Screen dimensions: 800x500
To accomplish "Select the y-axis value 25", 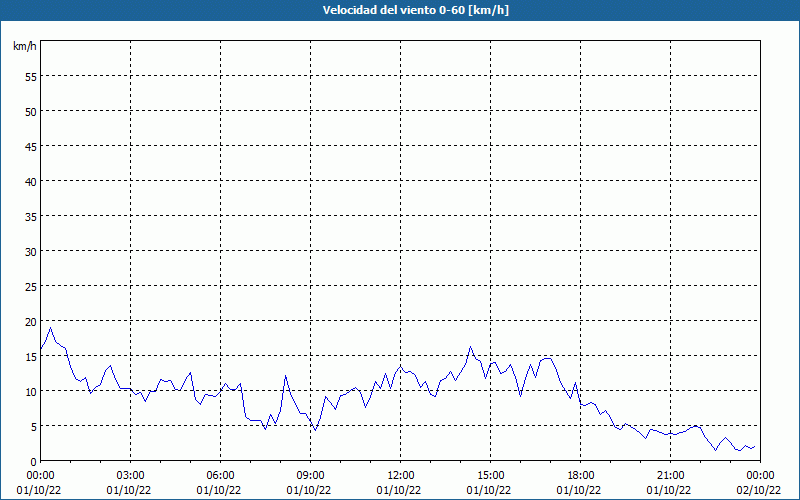I will coord(31,287).
